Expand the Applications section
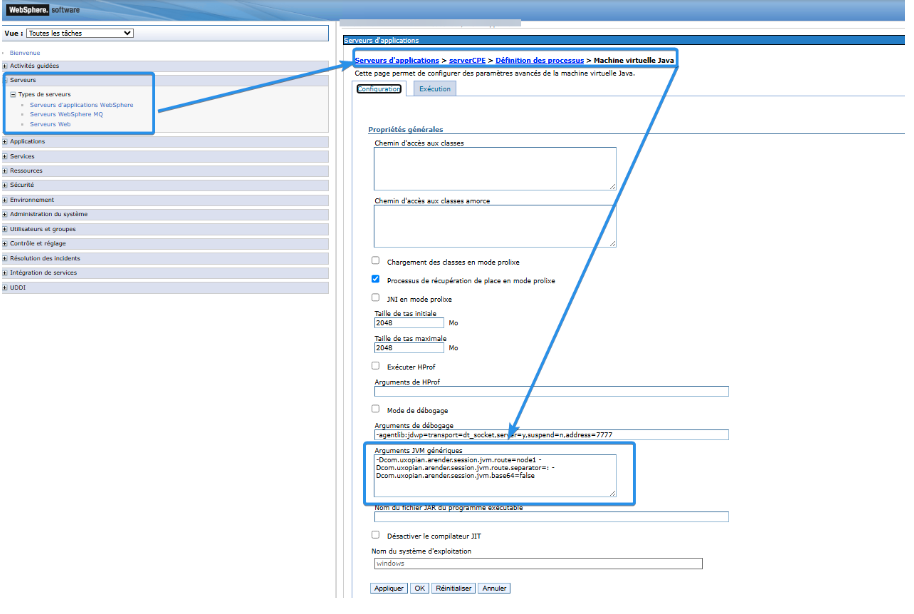914x614 pixels. coord(5,142)
